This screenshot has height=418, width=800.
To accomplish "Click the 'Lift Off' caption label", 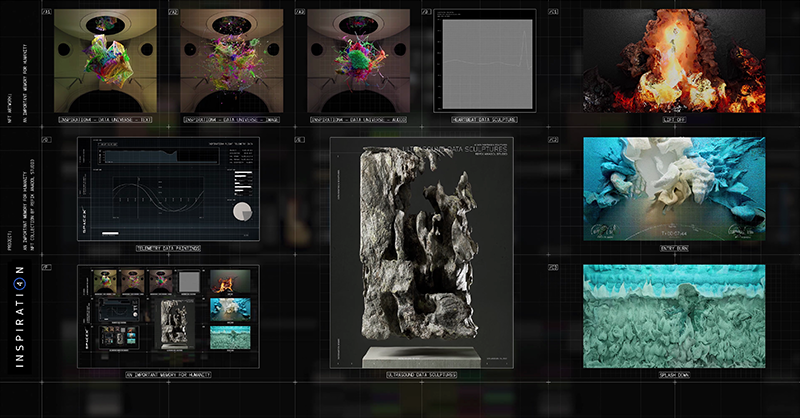I will click(674, 120).
